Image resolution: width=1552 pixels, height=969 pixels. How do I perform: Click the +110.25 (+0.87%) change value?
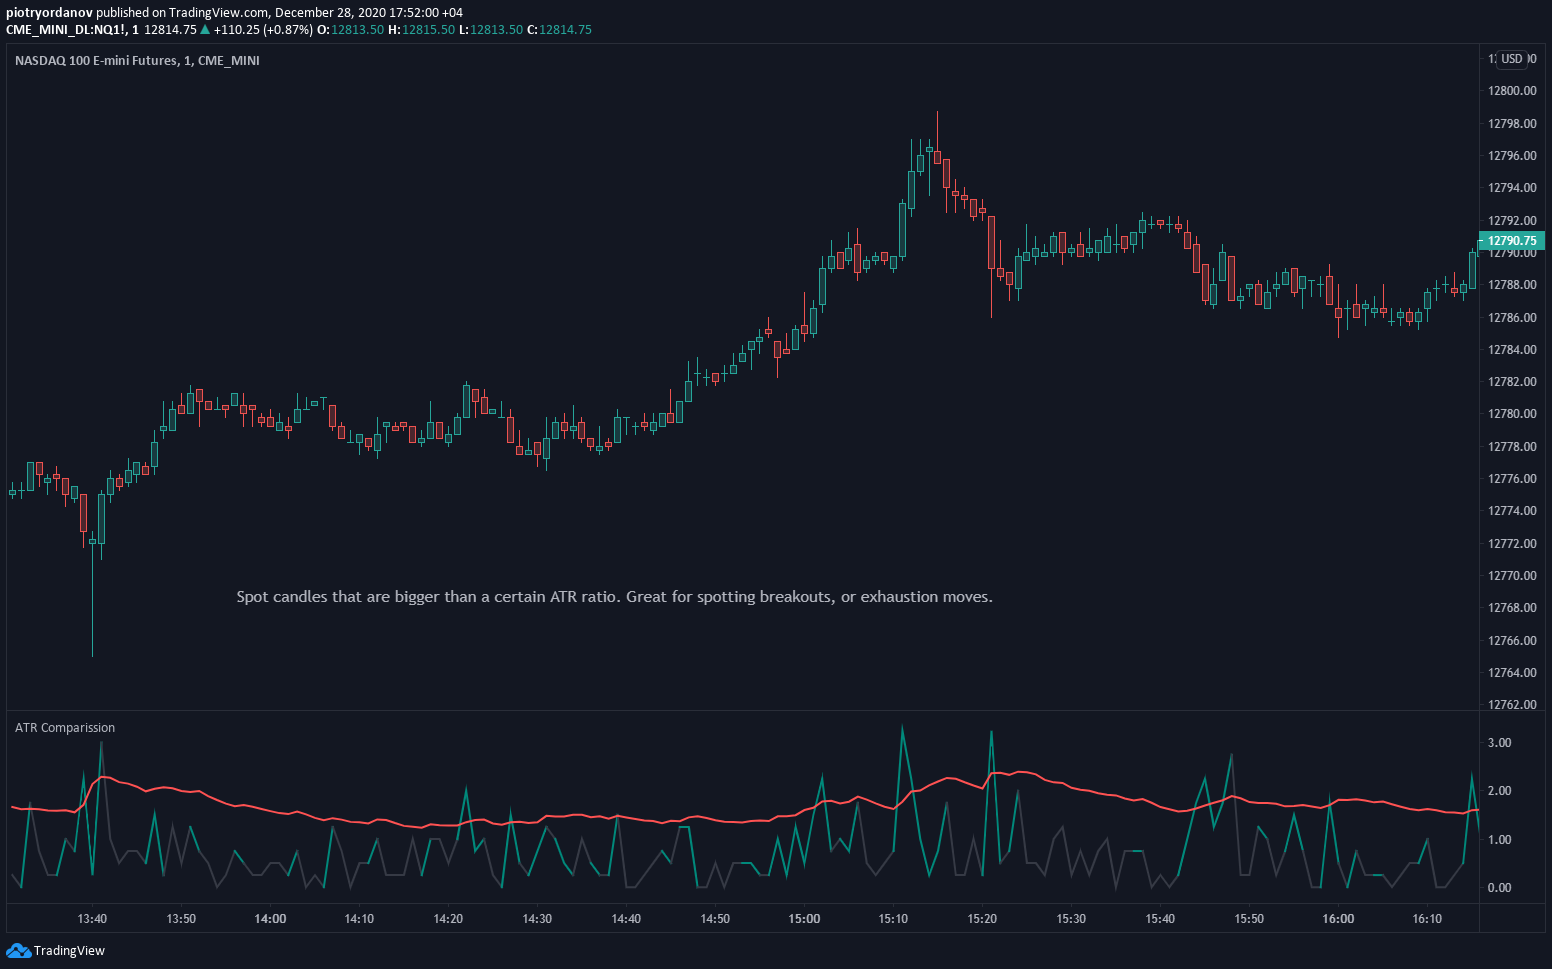263,29
